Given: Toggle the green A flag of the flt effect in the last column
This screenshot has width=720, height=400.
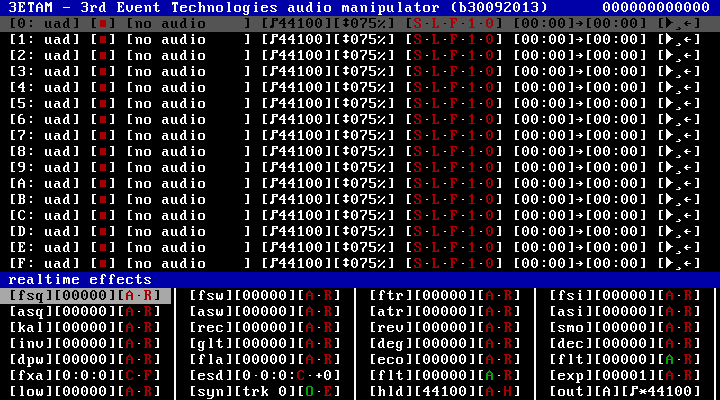Looking at the screenshot, I should [x=669, y=360].
